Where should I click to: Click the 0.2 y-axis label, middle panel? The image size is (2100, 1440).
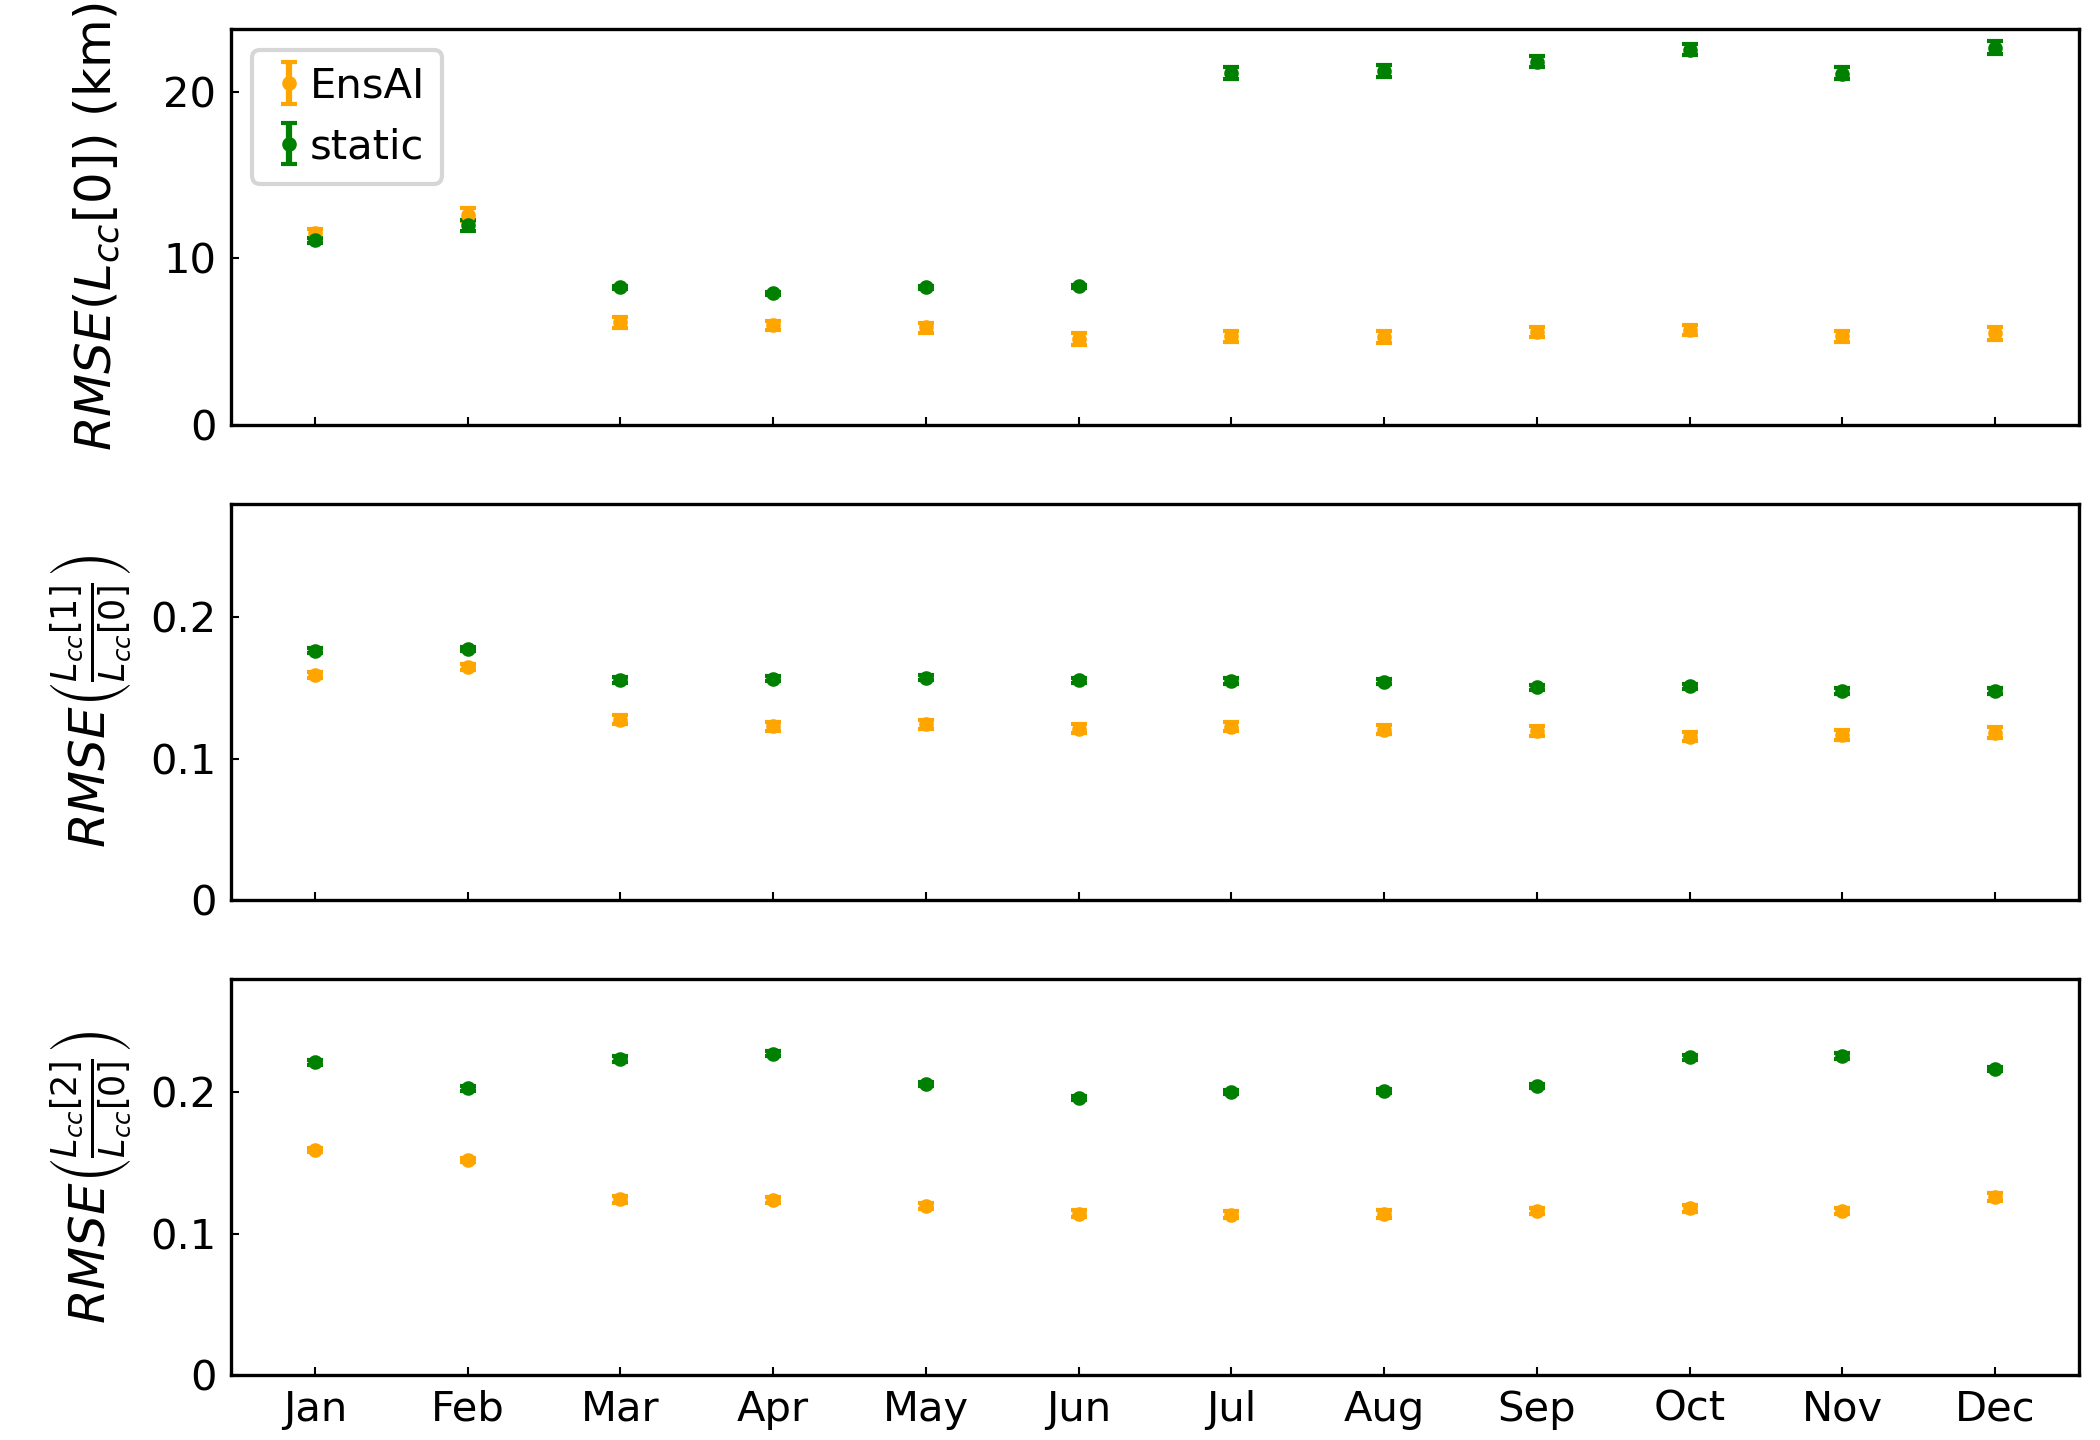click(x=184, y=618)
